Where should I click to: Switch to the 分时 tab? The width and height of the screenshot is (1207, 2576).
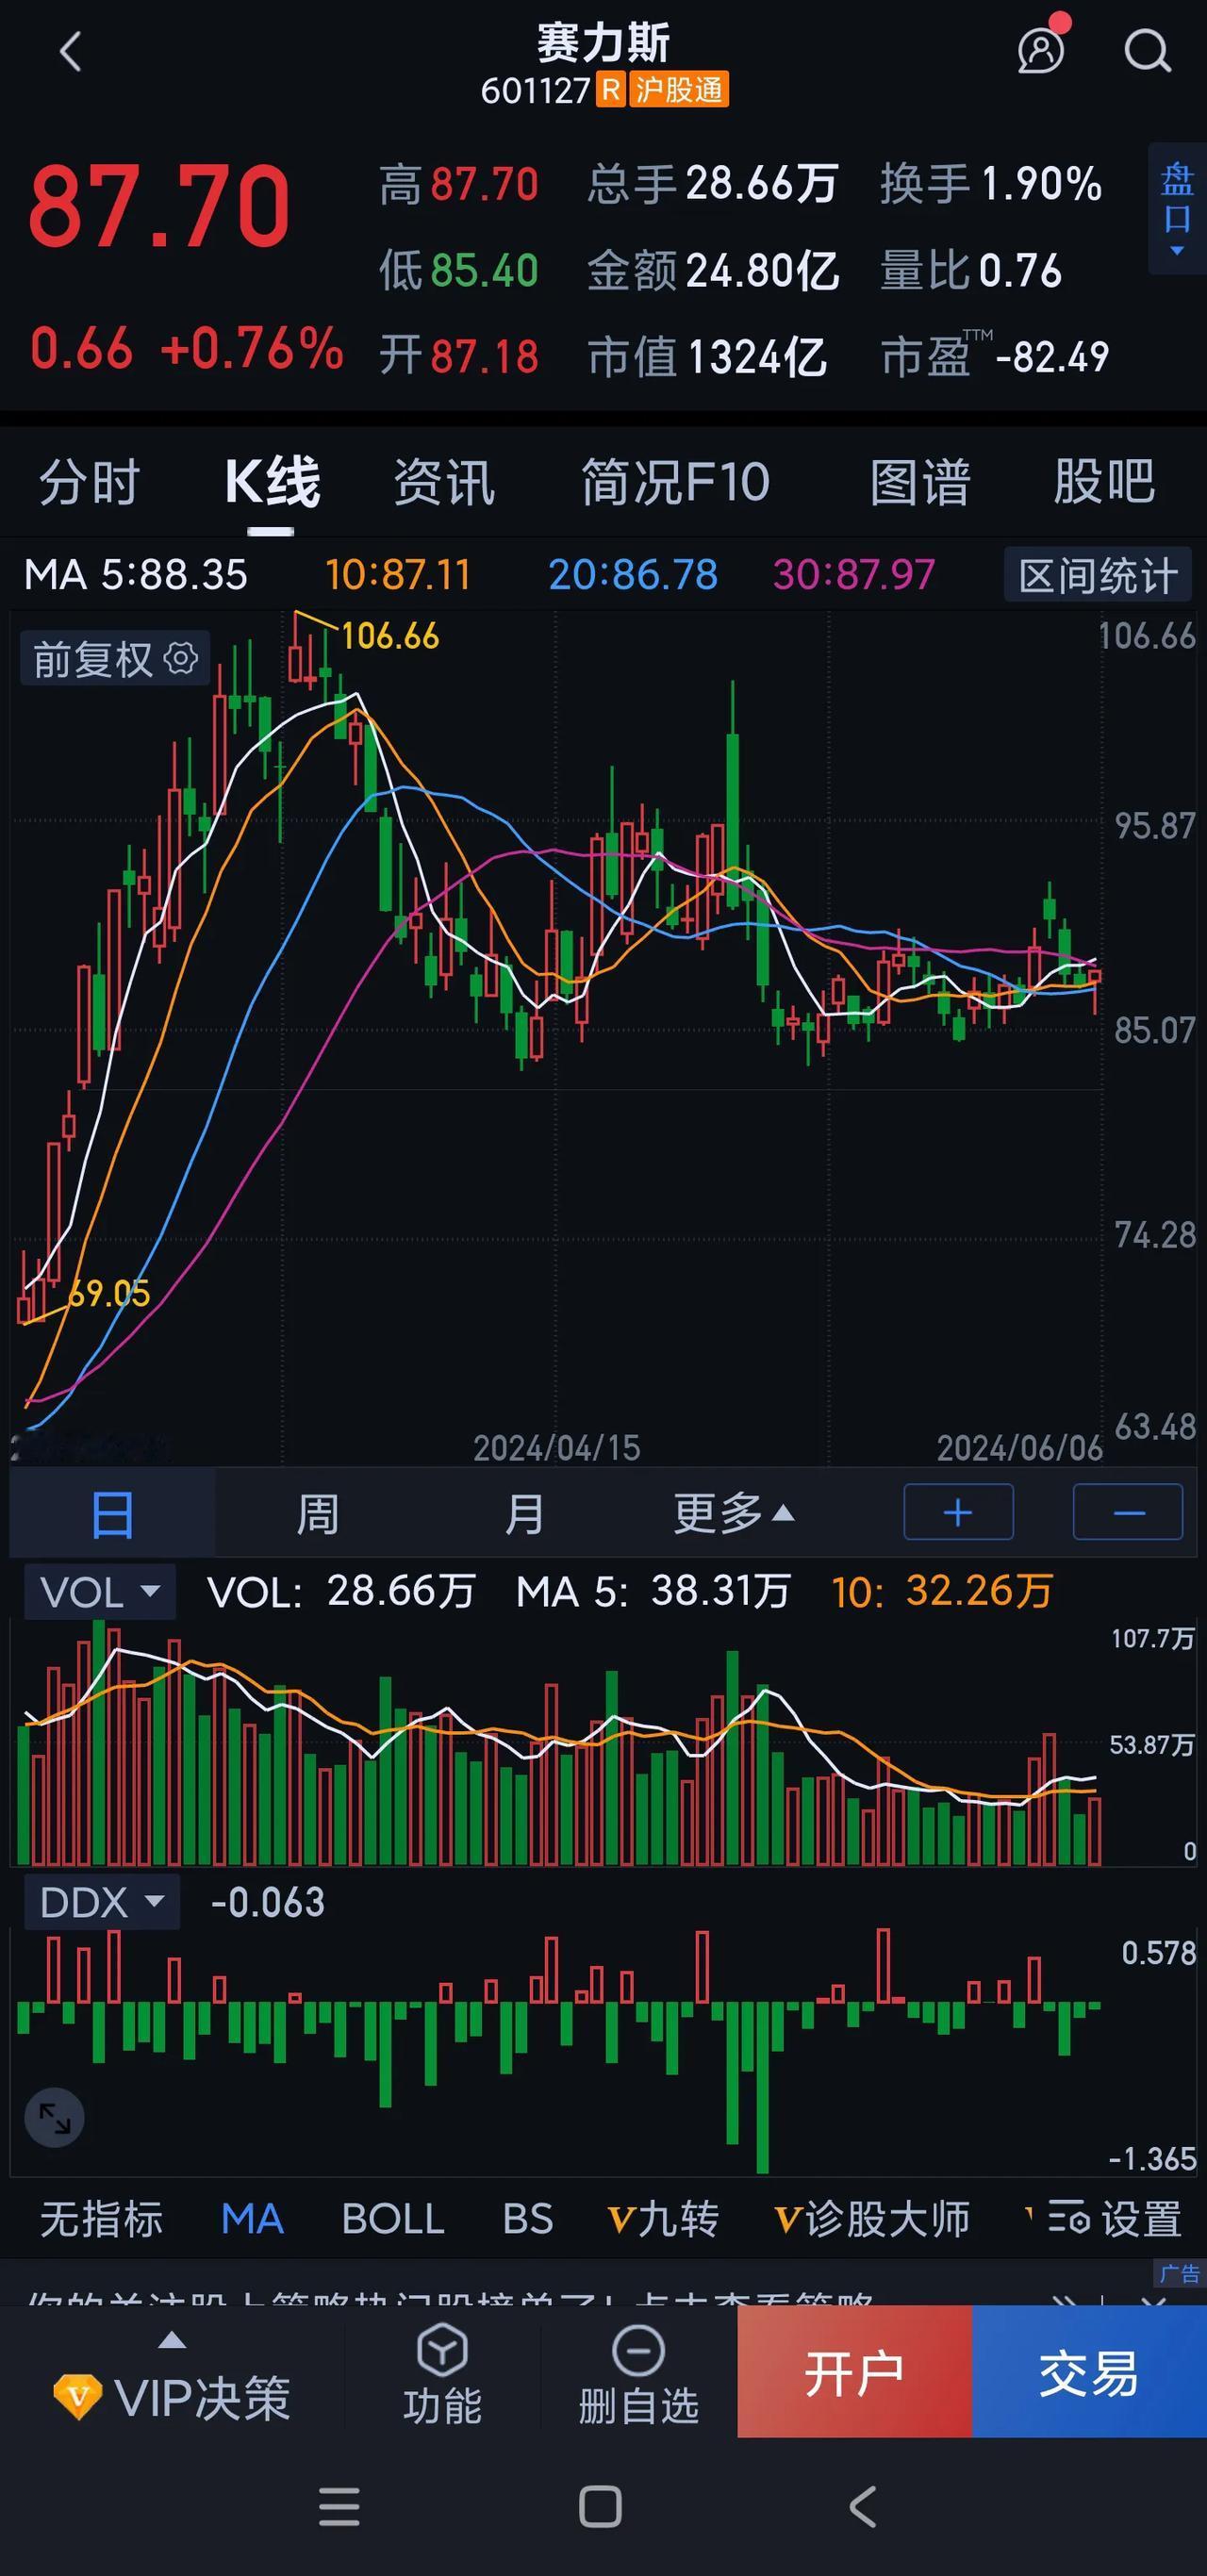[x=89, y=483]
